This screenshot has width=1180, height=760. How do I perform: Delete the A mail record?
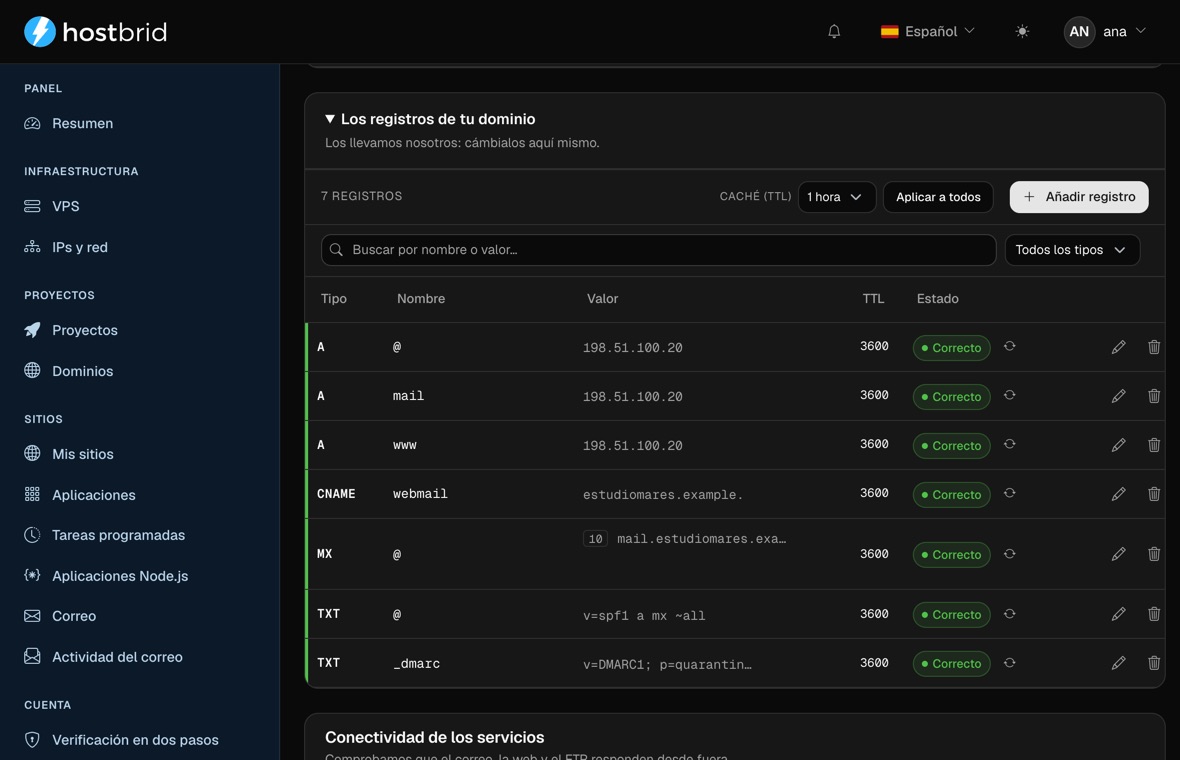pos(1154,396)
